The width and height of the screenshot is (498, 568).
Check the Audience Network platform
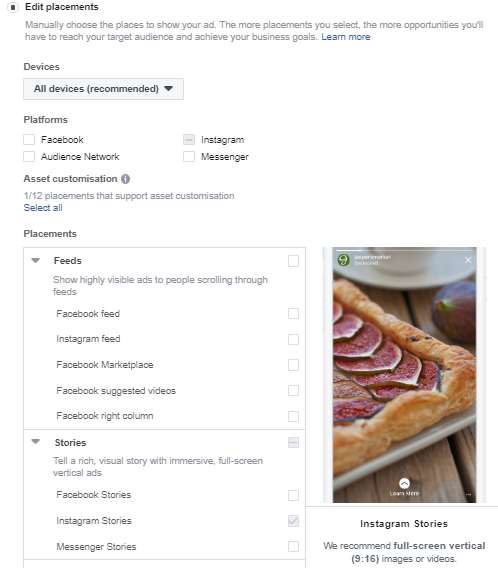click(x=29, y=156)
